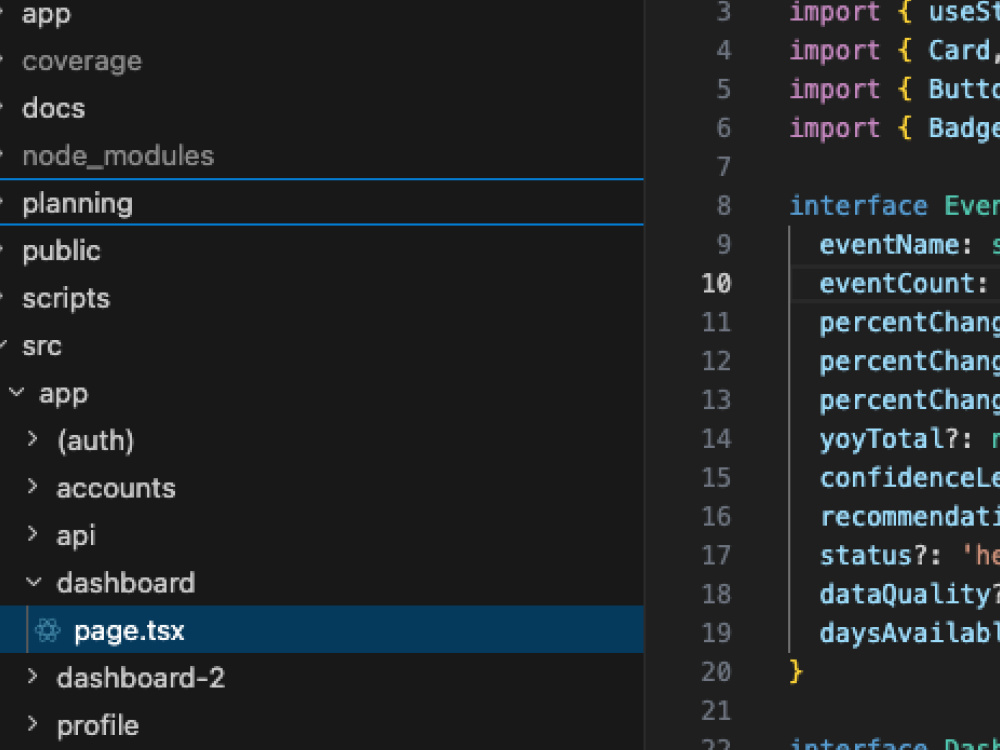Click the percentChang text on line 11

pos(909,323)
